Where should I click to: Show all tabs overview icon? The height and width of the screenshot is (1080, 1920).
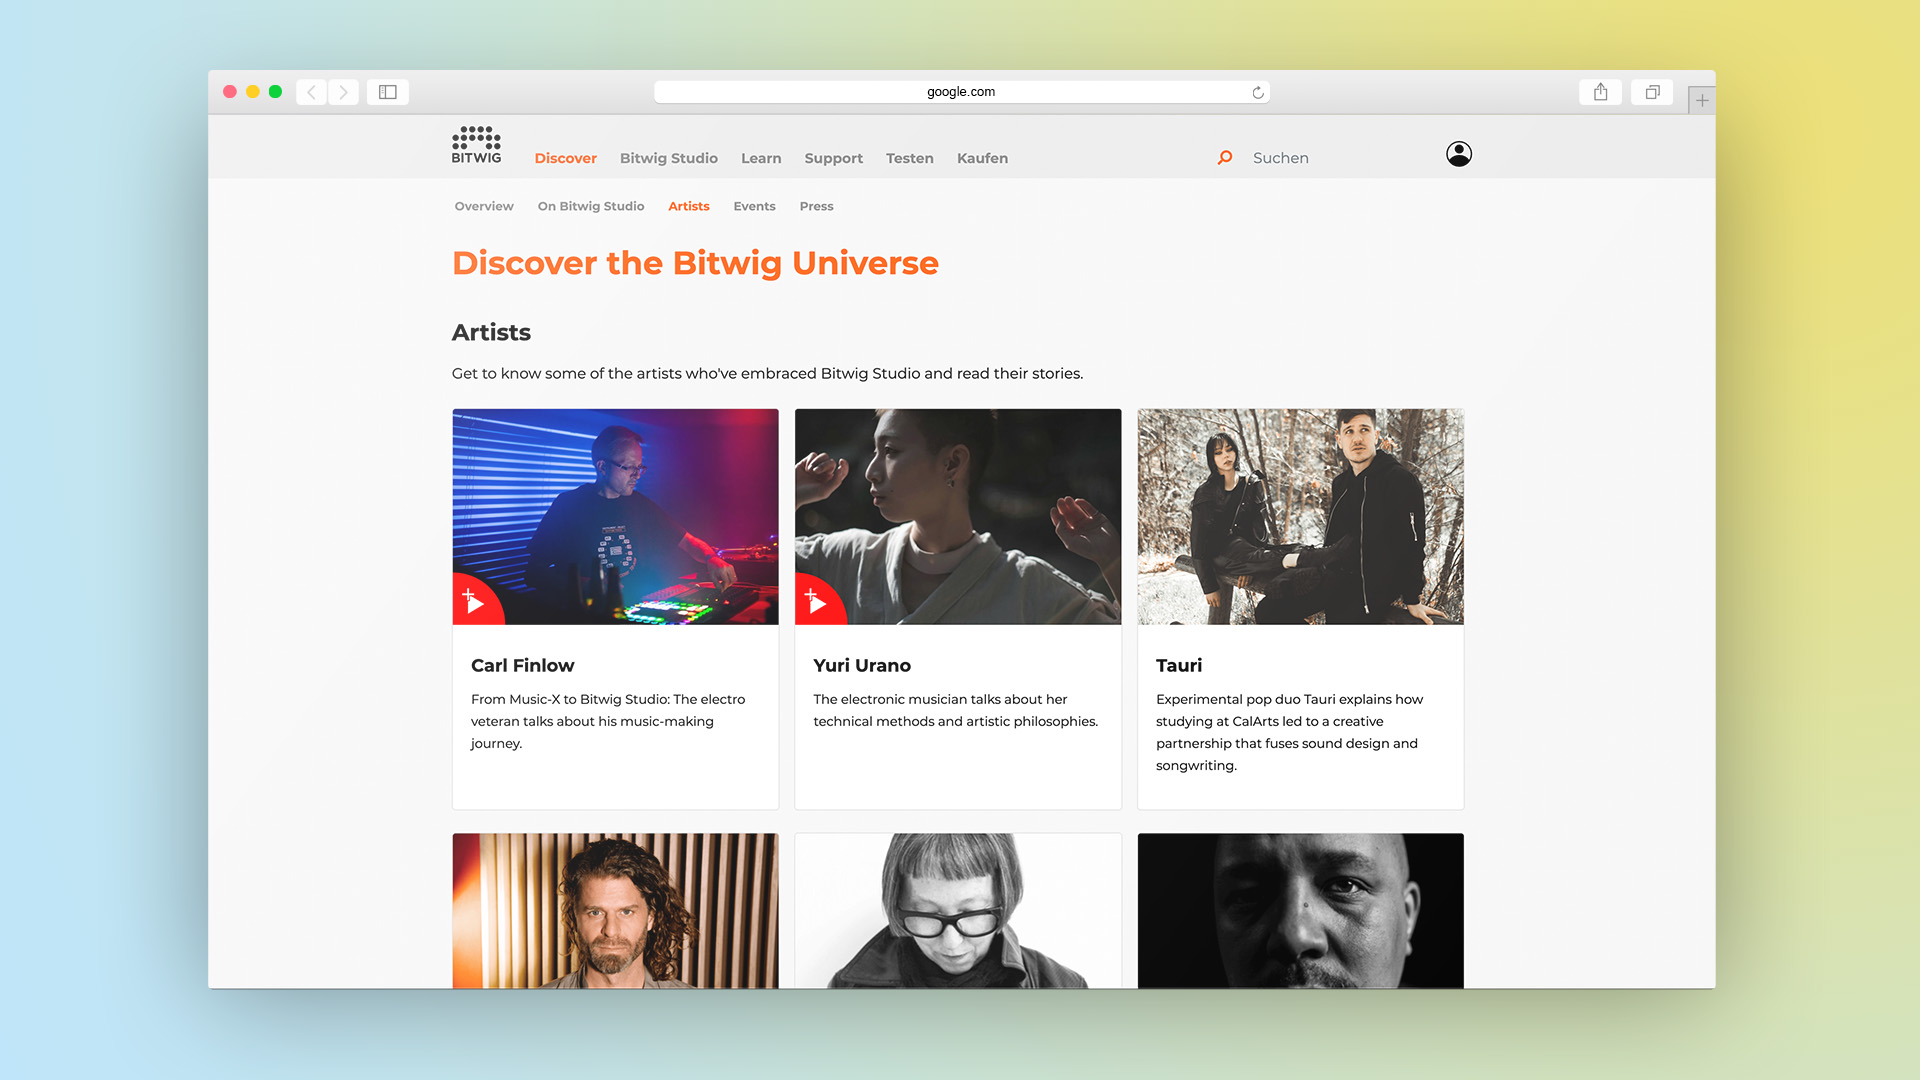[x=1652, y=92]
